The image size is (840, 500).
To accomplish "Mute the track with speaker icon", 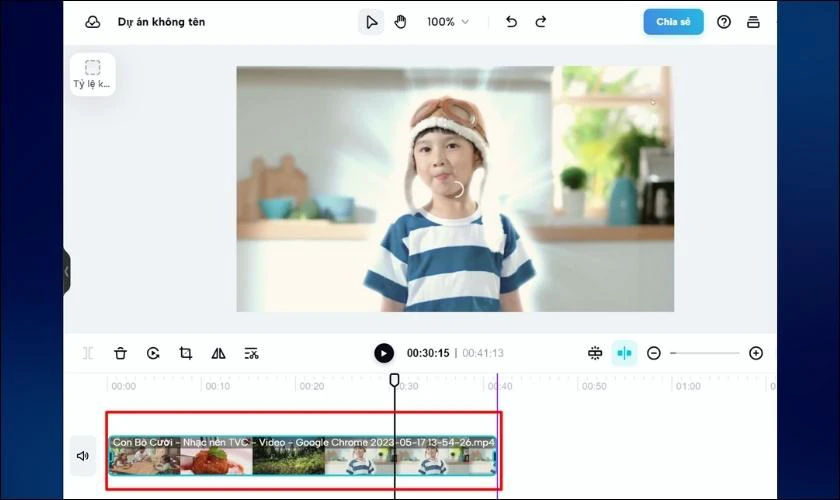I will pos(83,456).
